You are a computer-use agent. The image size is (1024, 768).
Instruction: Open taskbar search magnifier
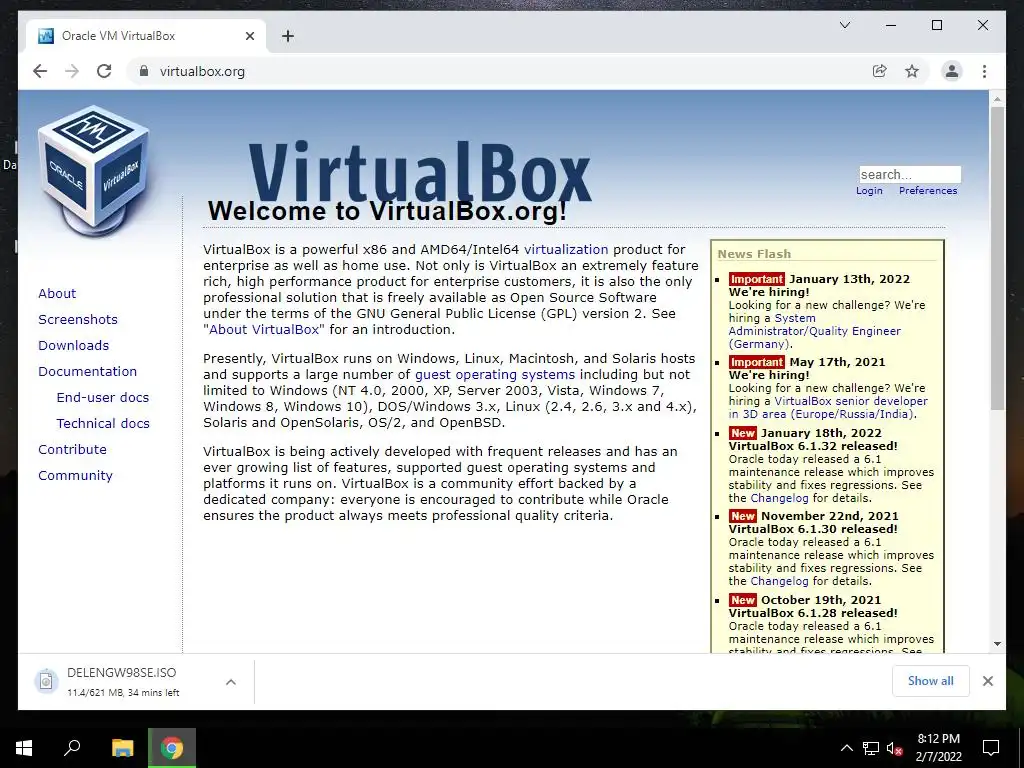point(72,748)
